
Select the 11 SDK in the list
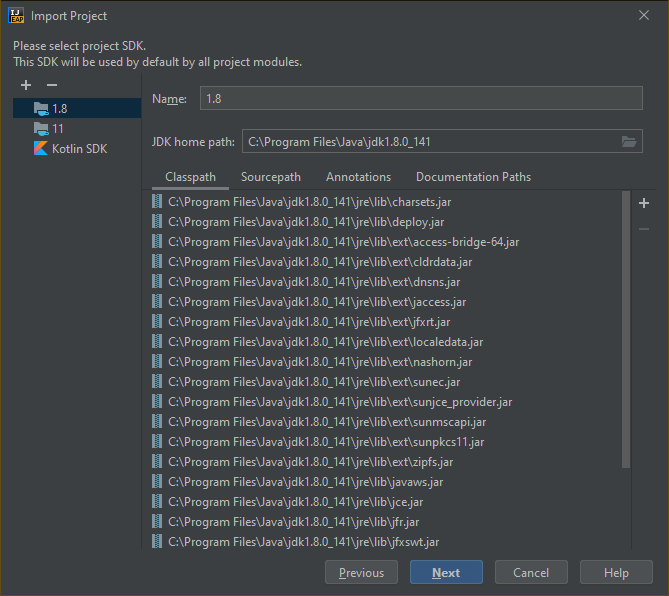pos(58,129)
